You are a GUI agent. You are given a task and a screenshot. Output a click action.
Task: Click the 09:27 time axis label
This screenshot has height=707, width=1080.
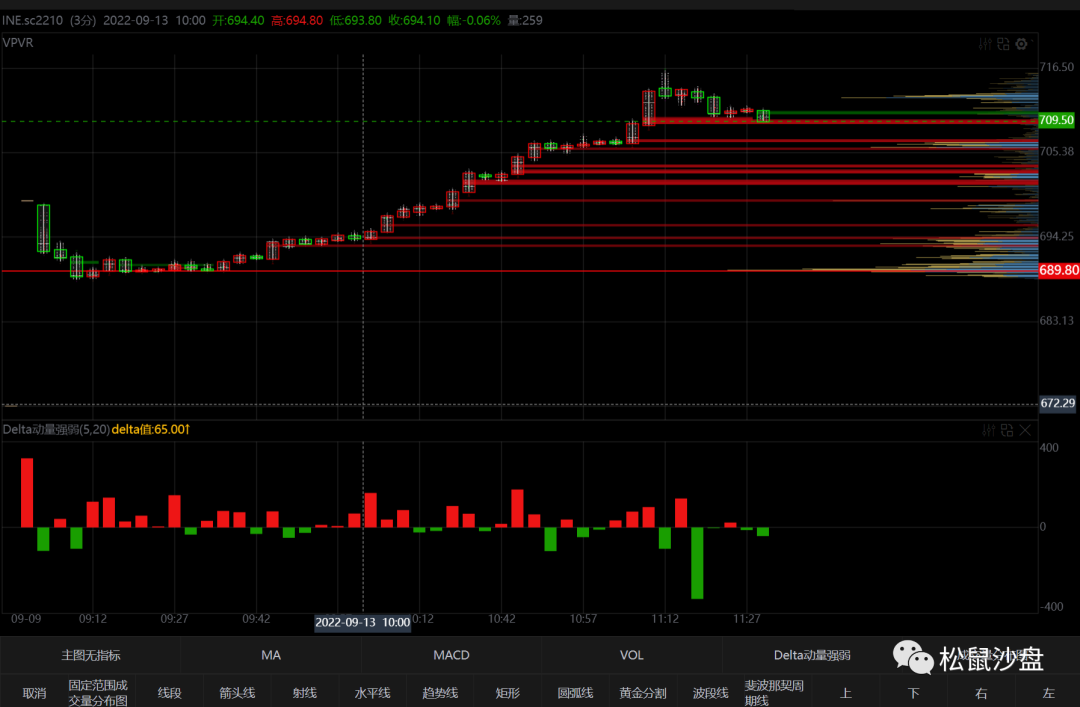[x=174, y=619]
